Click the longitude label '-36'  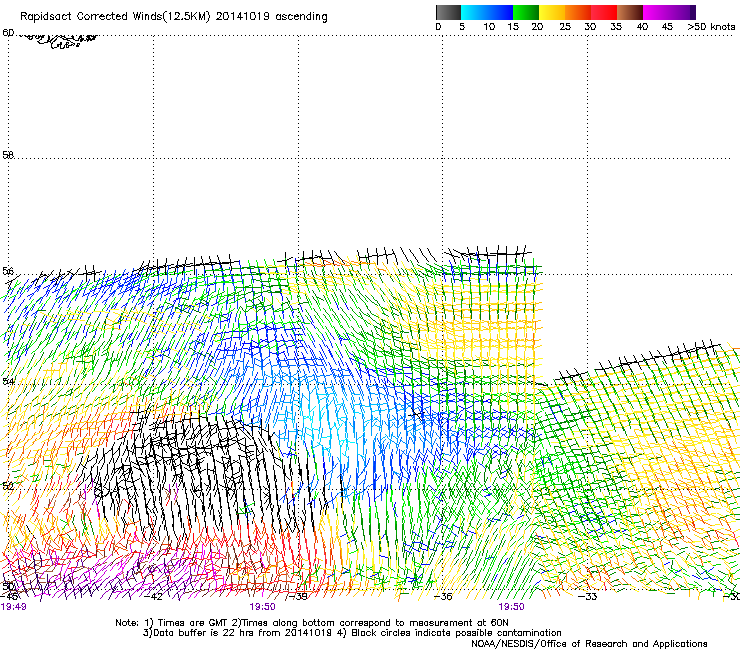443,597
